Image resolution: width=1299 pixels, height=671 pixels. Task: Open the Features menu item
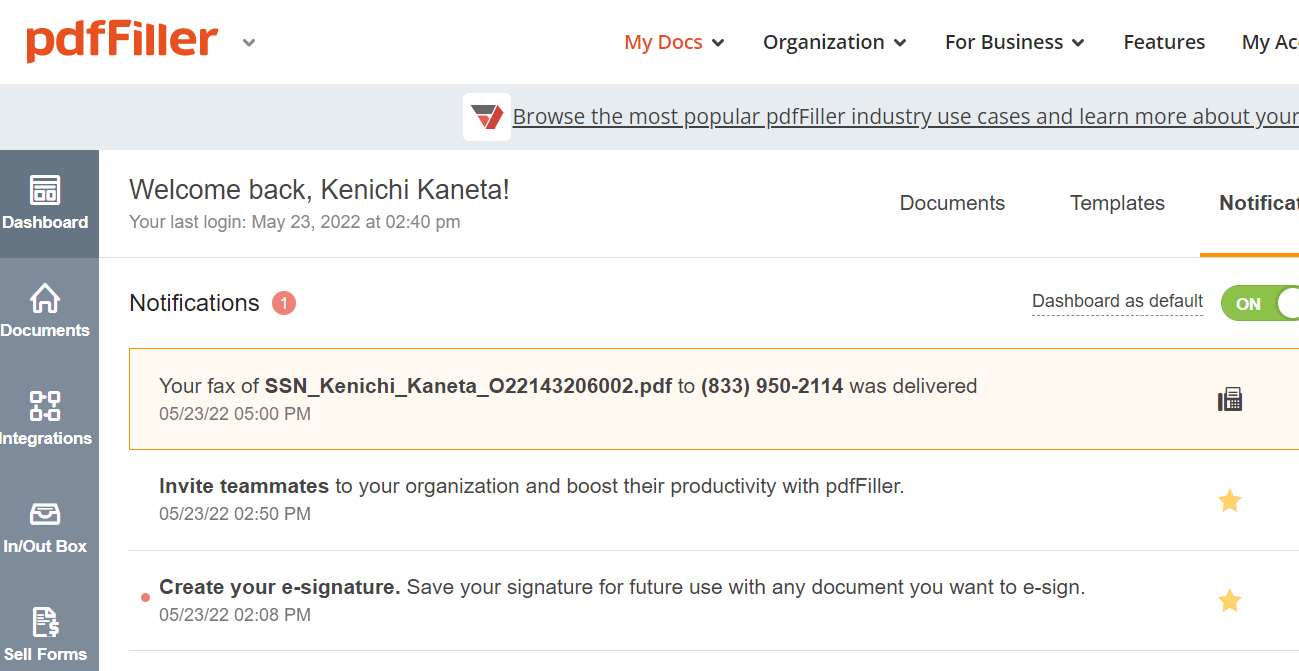coord(1164,42)
